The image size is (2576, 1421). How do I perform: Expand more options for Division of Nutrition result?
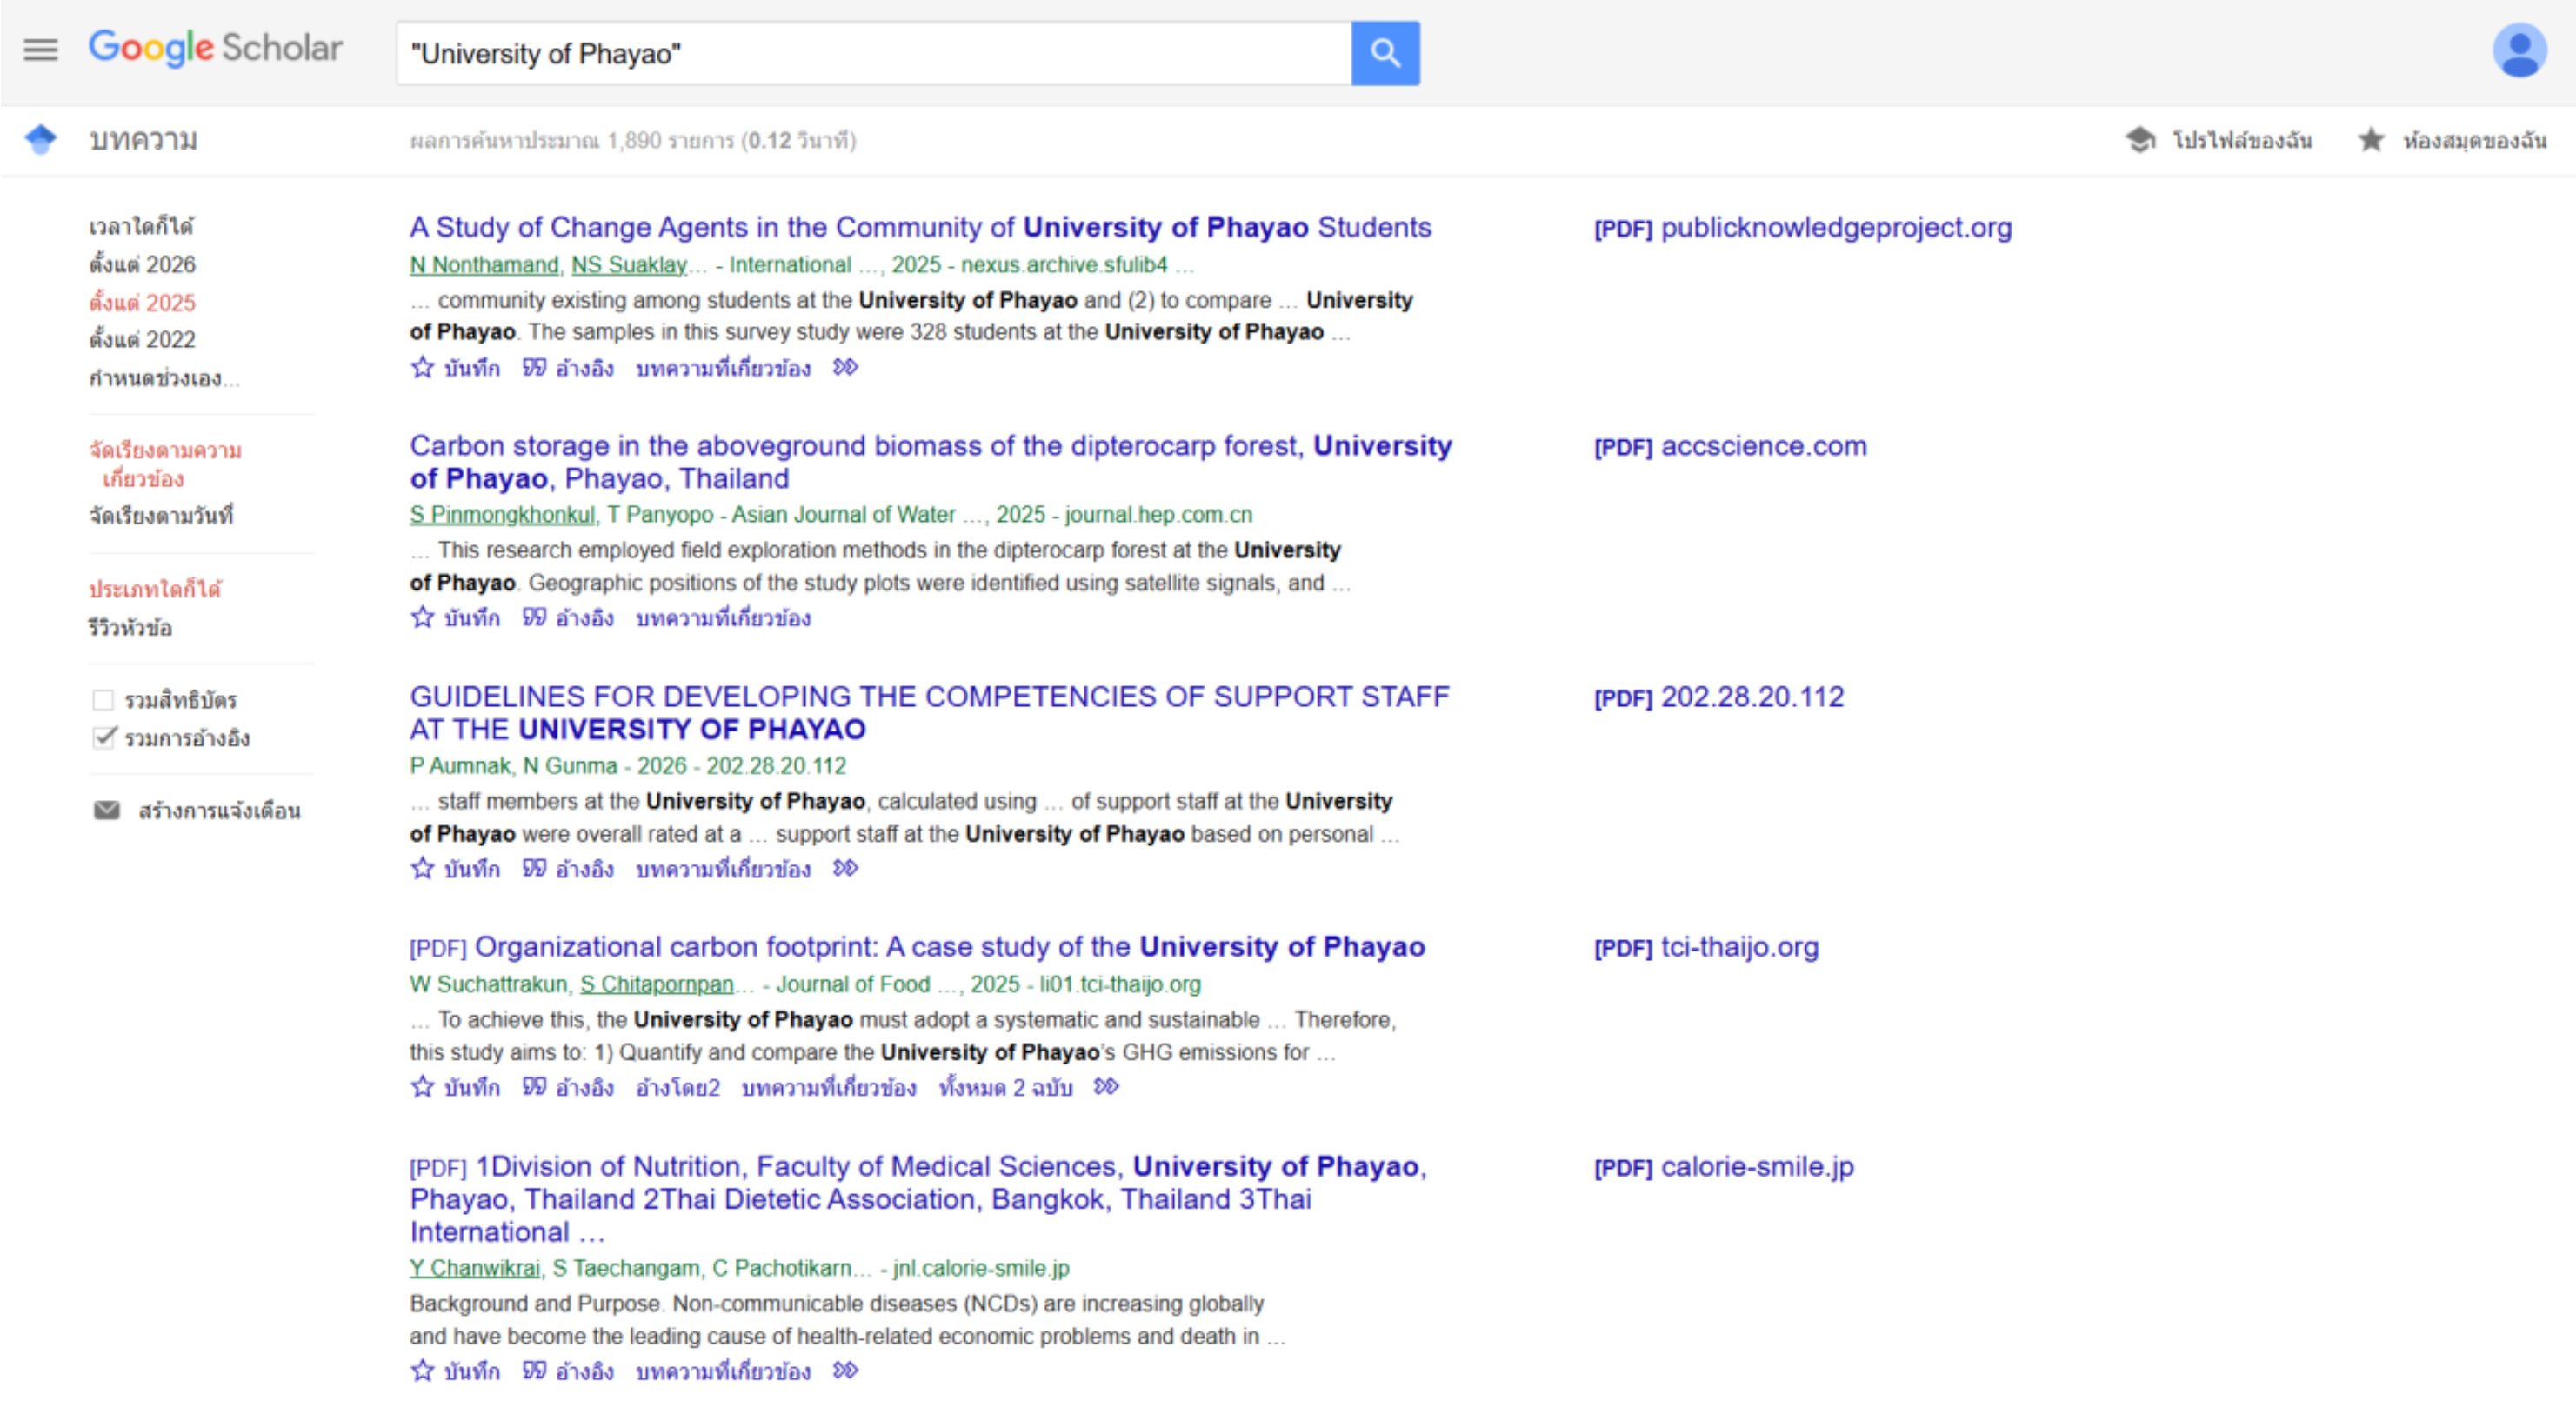click(x=846, y=1371)
